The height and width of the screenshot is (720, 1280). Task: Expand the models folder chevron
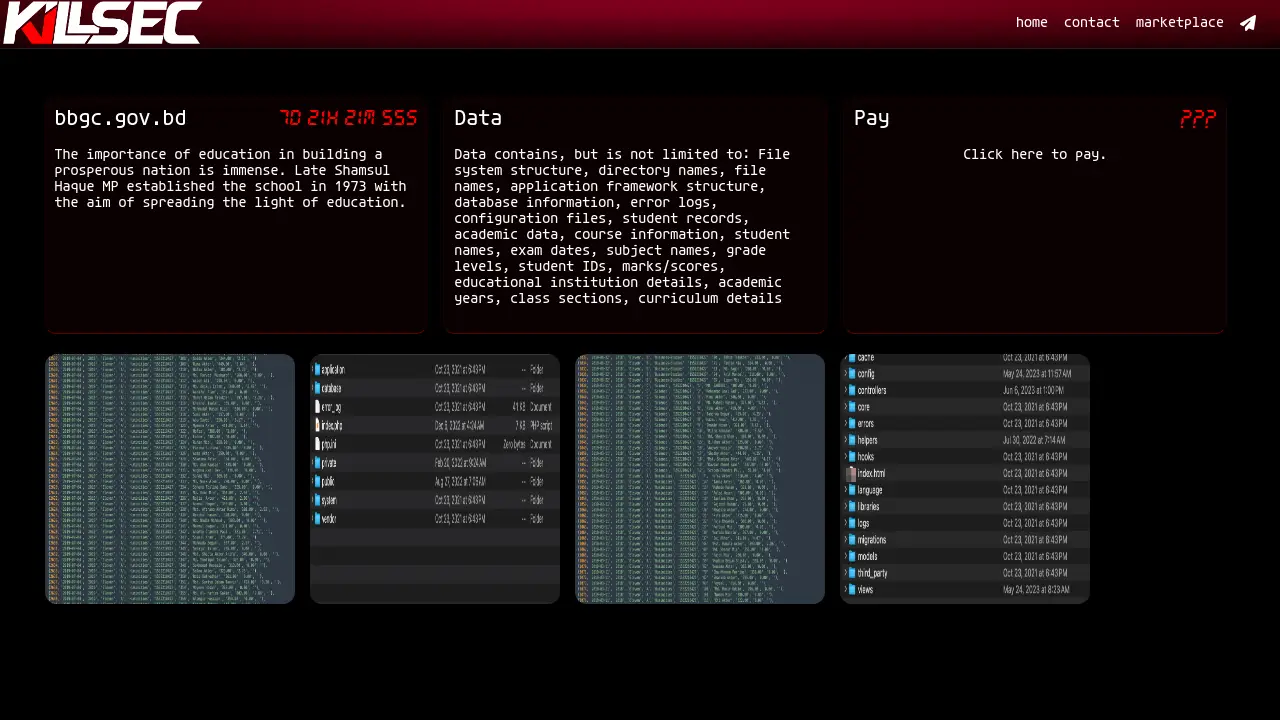[x=845, y=557]
